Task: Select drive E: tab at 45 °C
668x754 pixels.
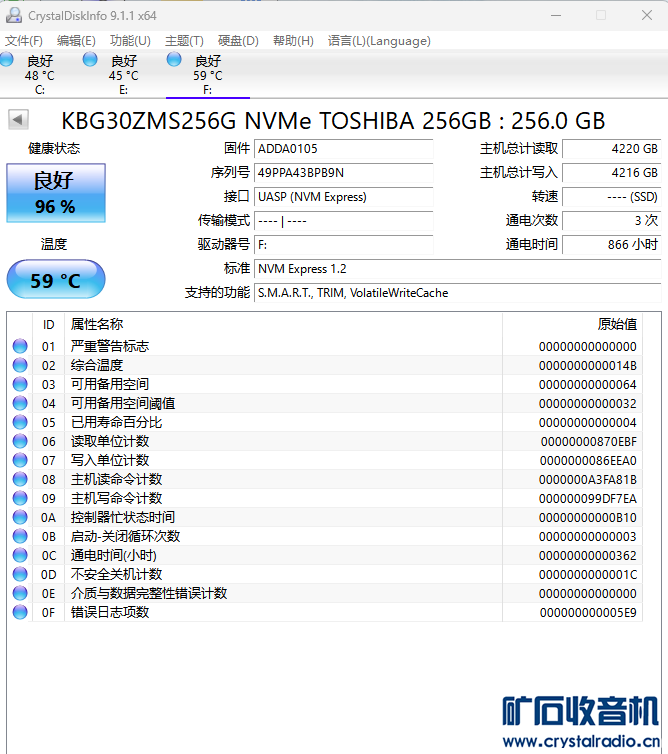Action: (x=124, y=75)
